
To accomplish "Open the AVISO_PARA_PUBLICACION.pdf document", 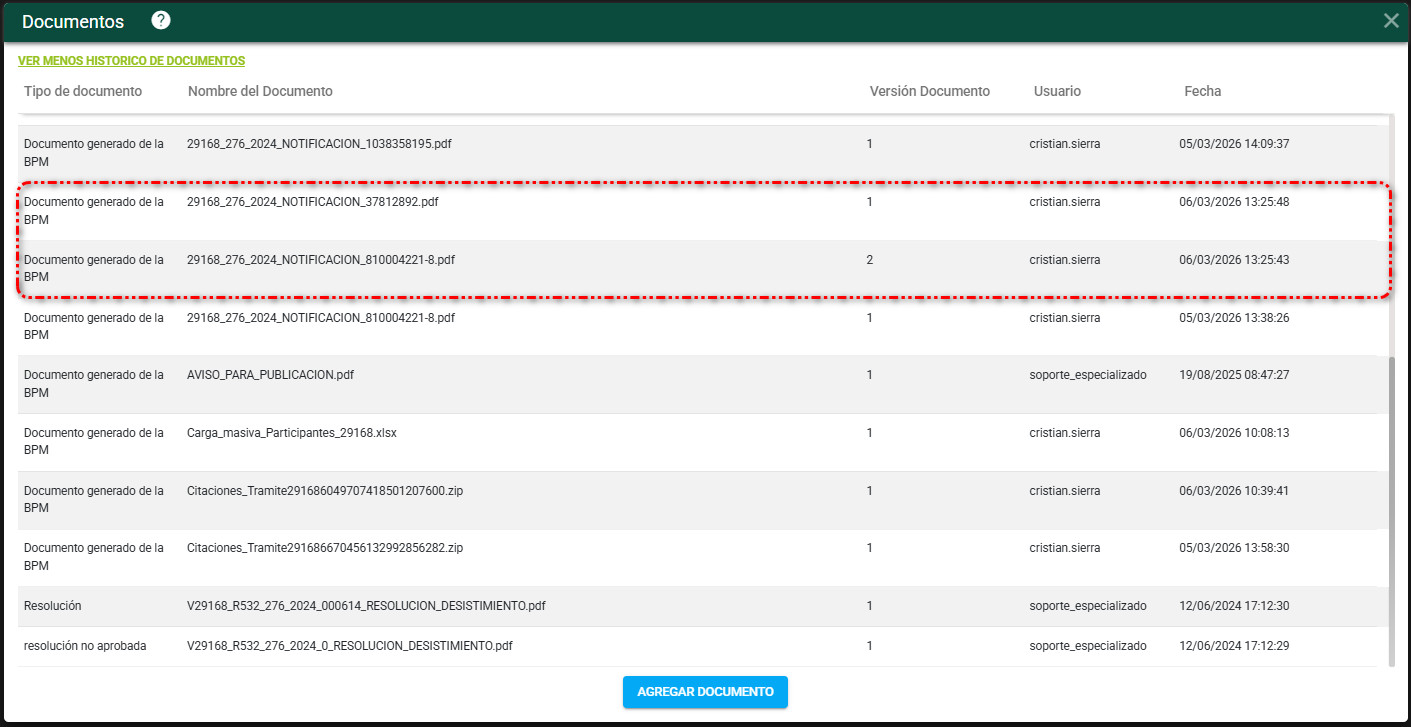I will point(270,375).
